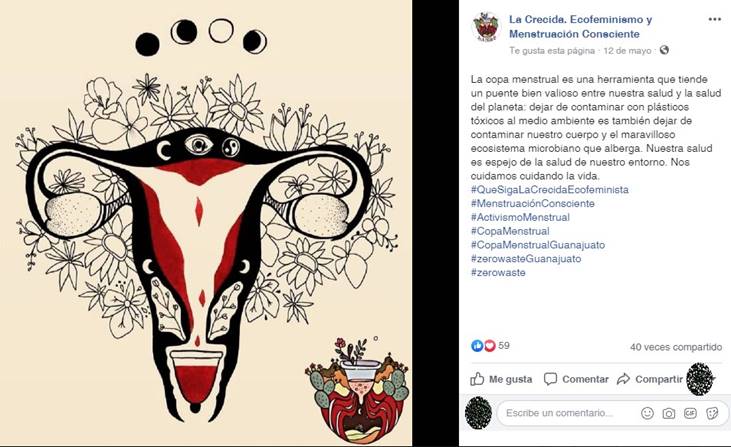The width and height of the screenshot is (731, 447).
Task: Open the emoji picker in comment box
Action: pos(647,413)
